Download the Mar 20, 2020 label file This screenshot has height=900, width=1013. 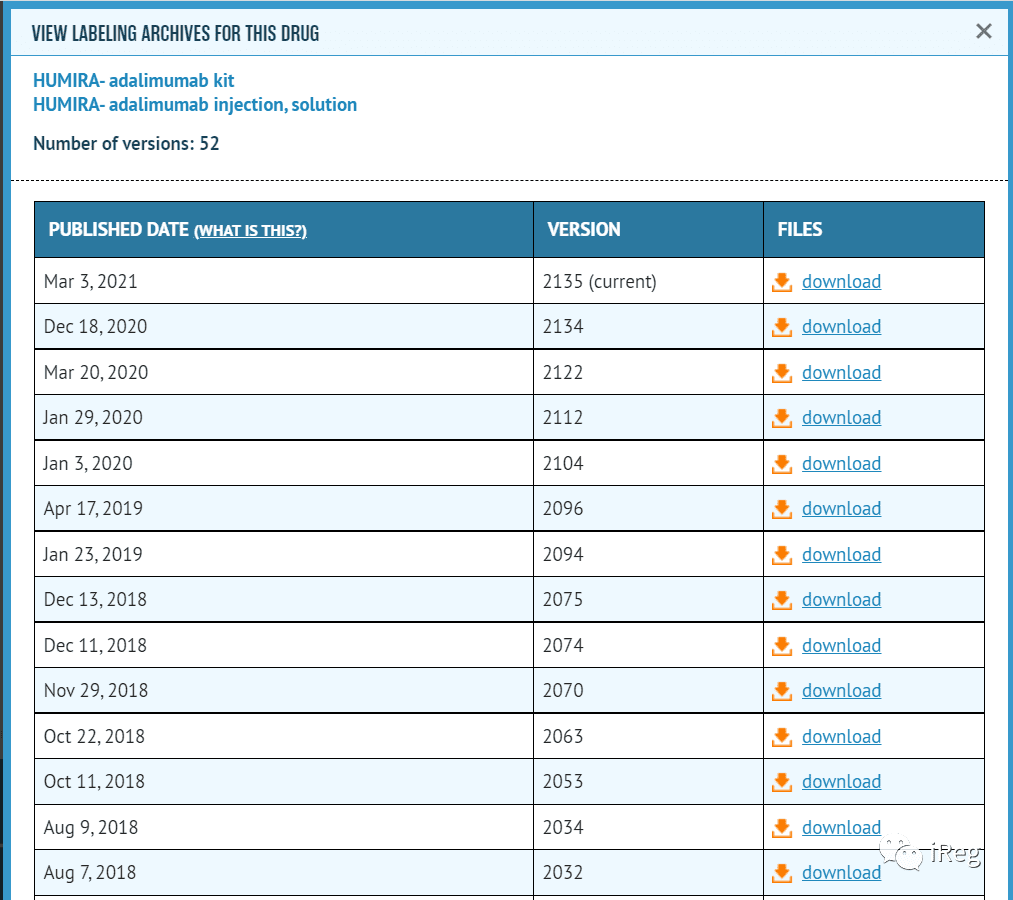(x=841, y=373)
